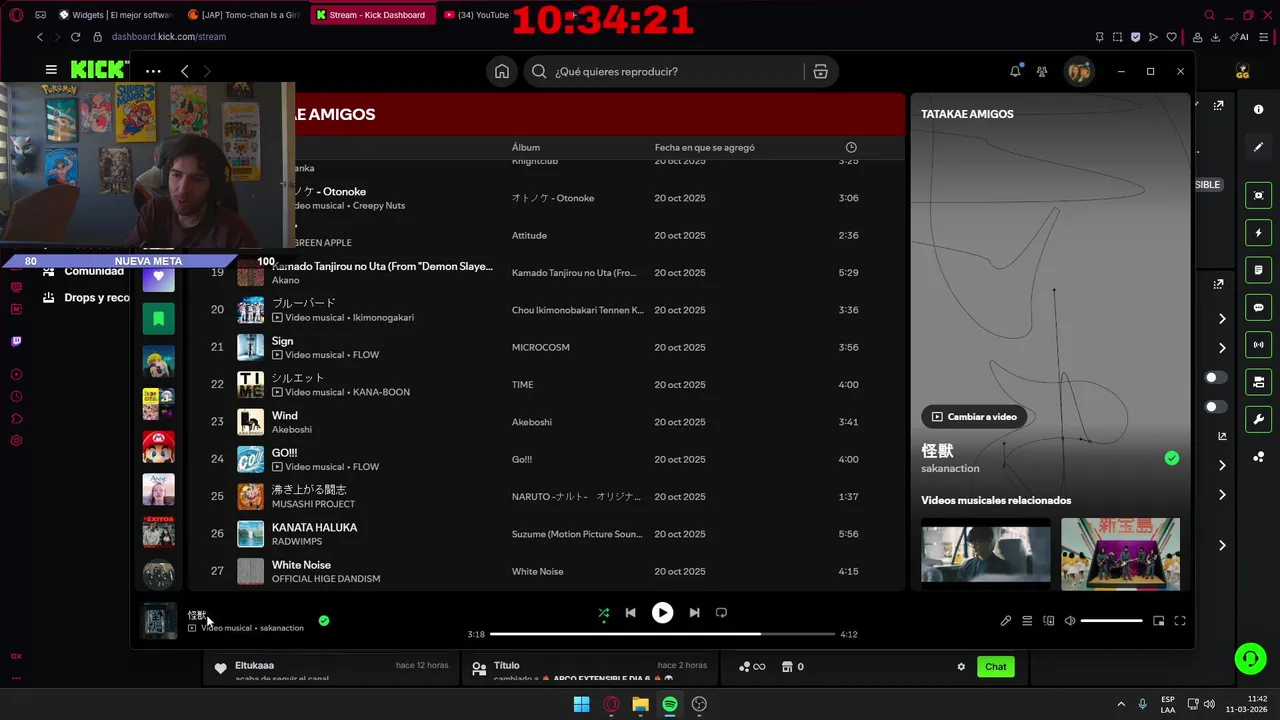Image resolution: width=1280 pixels, height=720 pixels.
Task: Skip to next track
Action: coord(694,613)
